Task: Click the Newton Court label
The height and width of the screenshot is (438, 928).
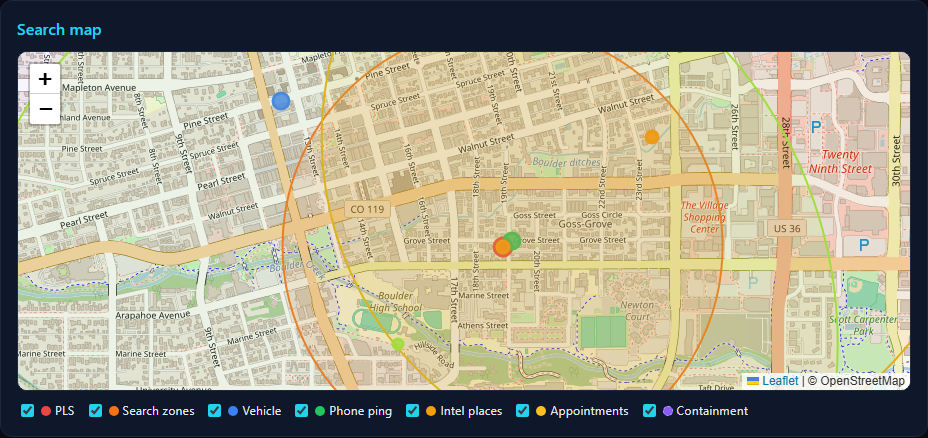Action: pos(636,311)
